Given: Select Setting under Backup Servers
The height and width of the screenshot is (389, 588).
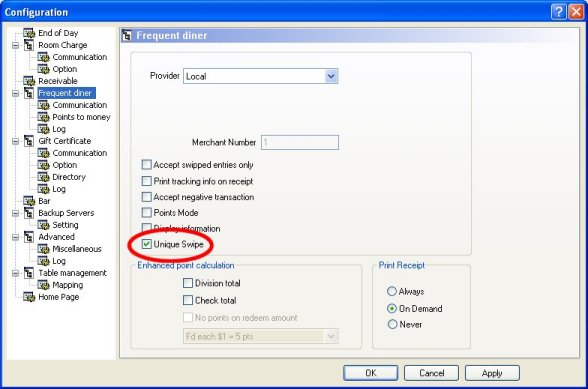Looking at the screenshot, I should tap(65, 225).
